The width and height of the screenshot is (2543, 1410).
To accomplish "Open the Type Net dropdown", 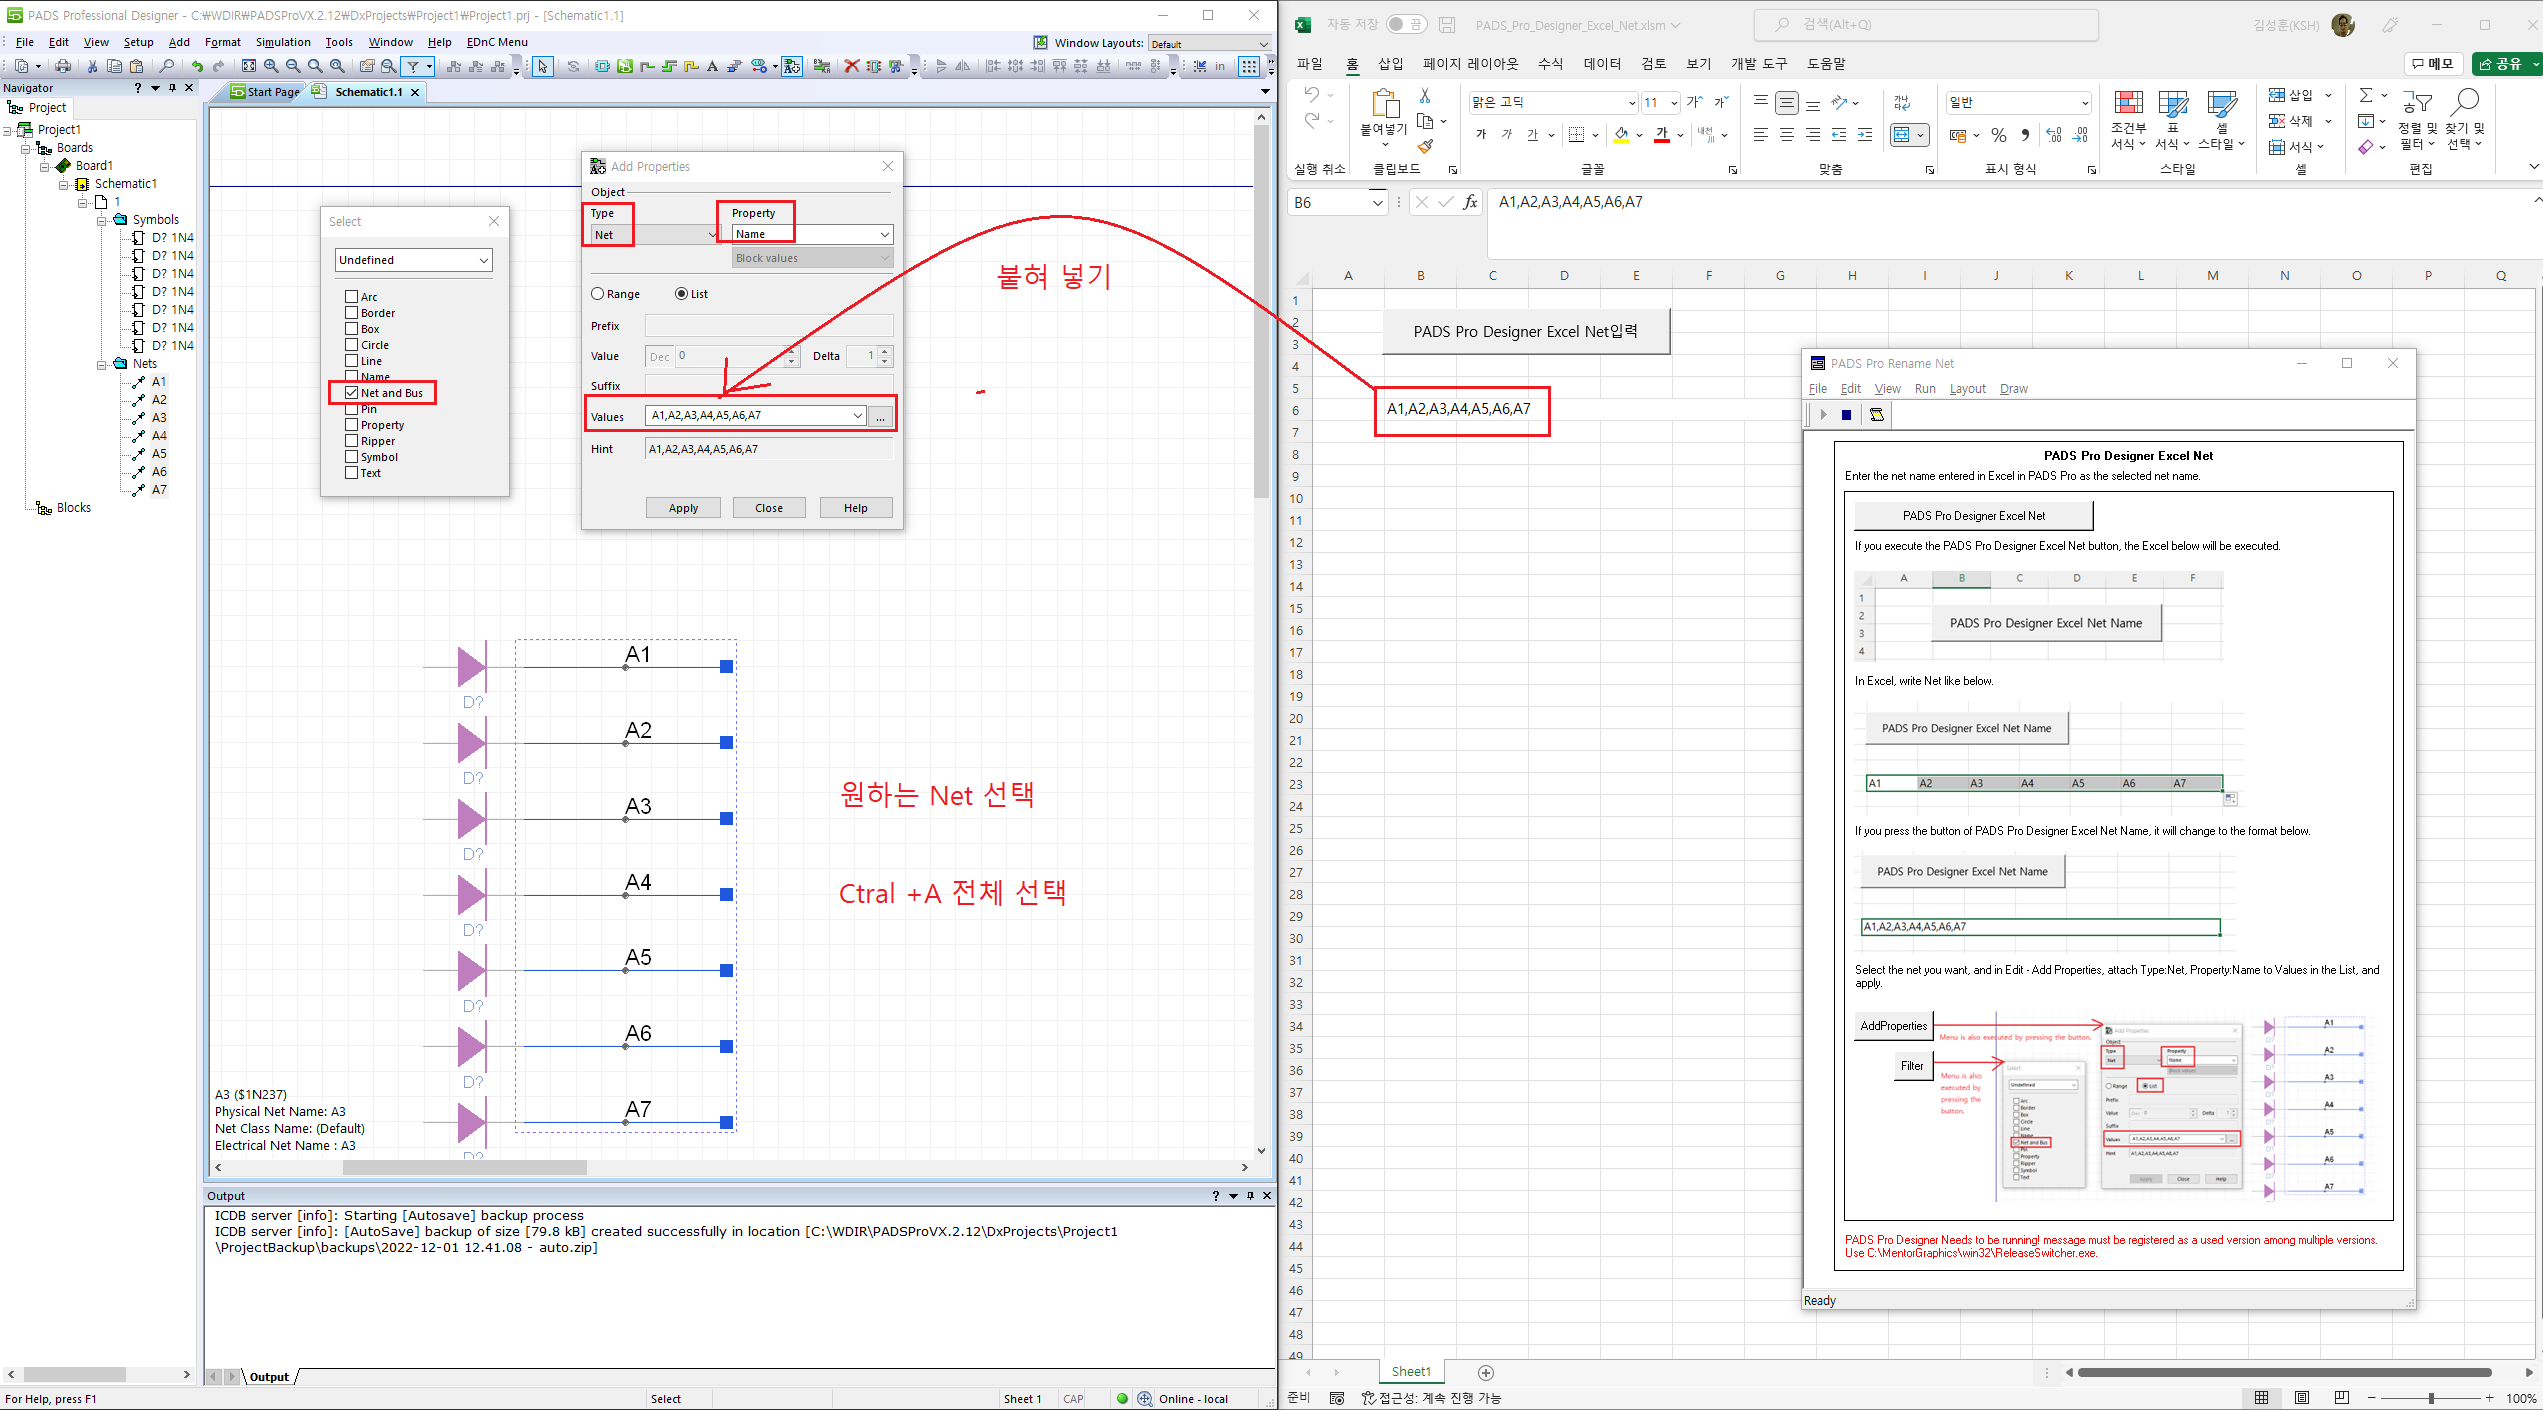I will tap(713, 235).
